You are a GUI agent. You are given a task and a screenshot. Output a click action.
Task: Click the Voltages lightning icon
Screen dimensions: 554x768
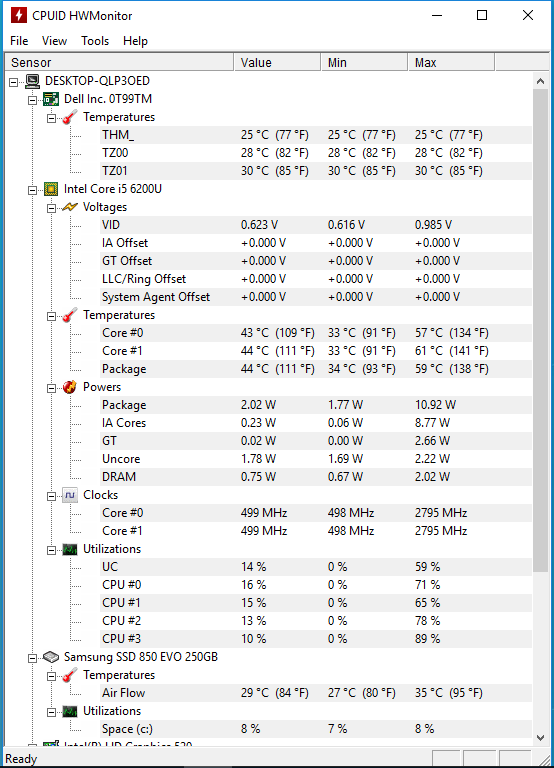click(x=70, y=207)
